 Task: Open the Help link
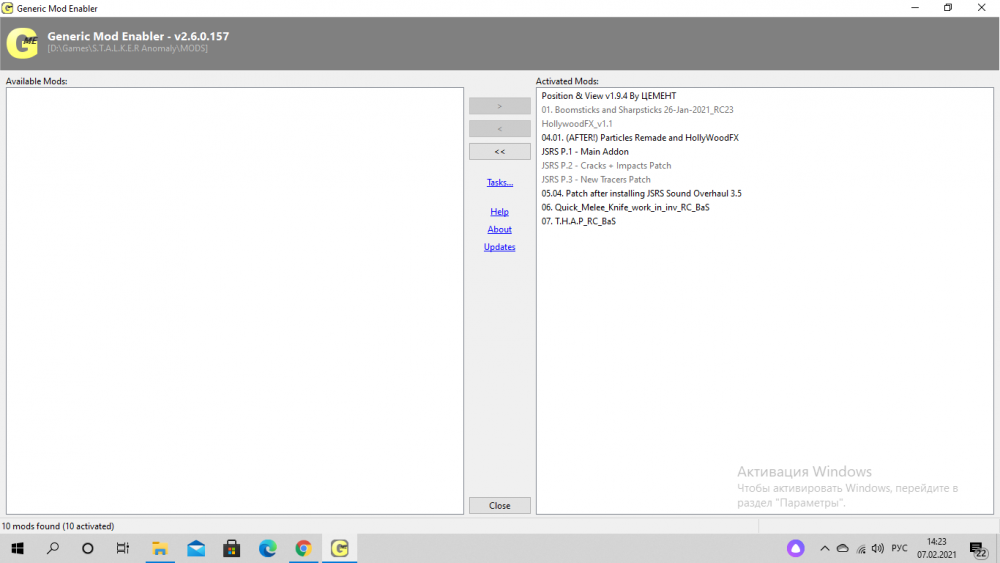coord(499,212)
